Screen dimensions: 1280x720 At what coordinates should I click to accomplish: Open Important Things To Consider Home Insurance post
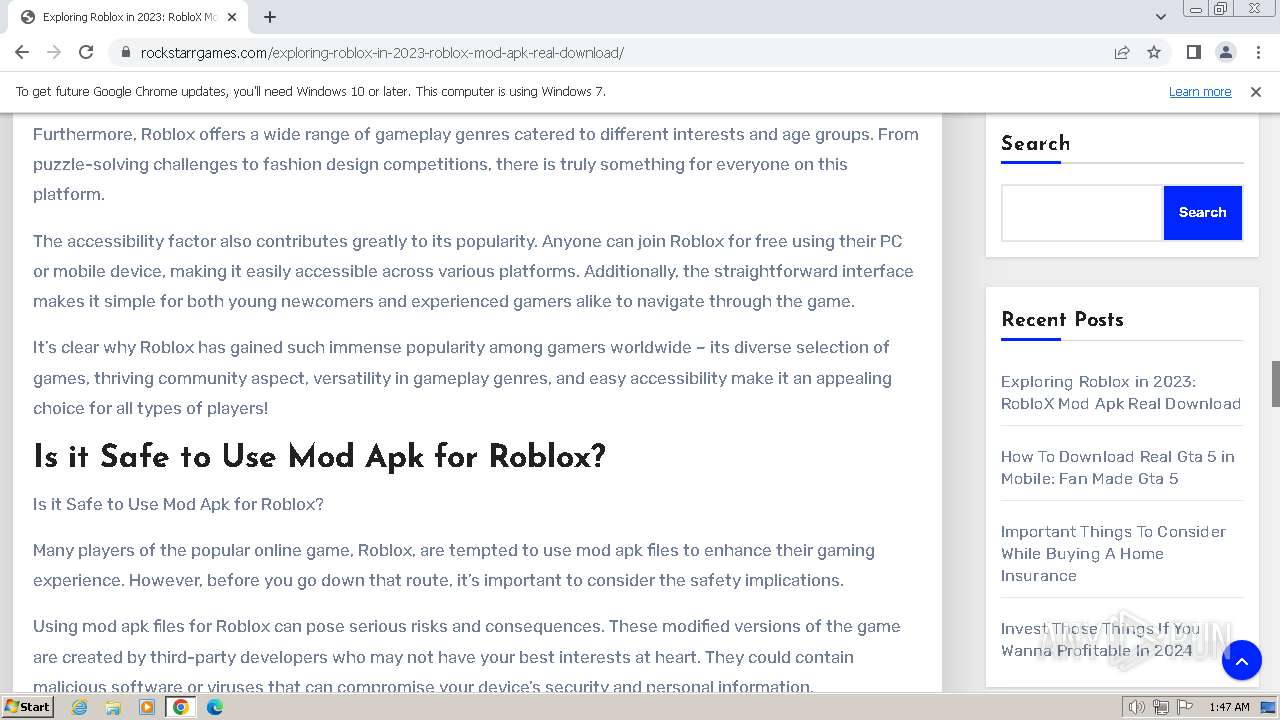coord(1113,554)
